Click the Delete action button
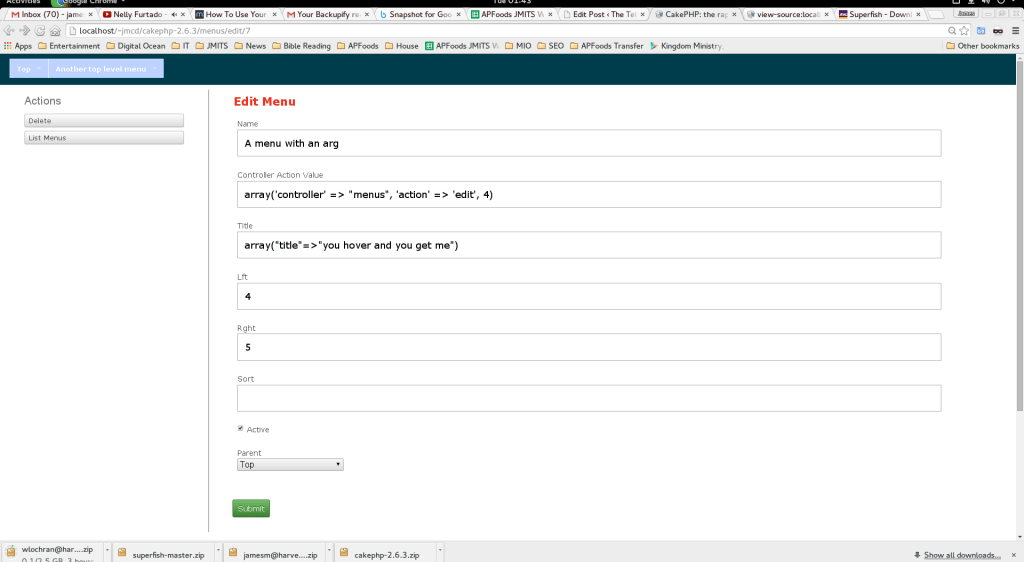The height and width of the screenshot is (562, 1024). pyautogui.click(x=104, y=121)
